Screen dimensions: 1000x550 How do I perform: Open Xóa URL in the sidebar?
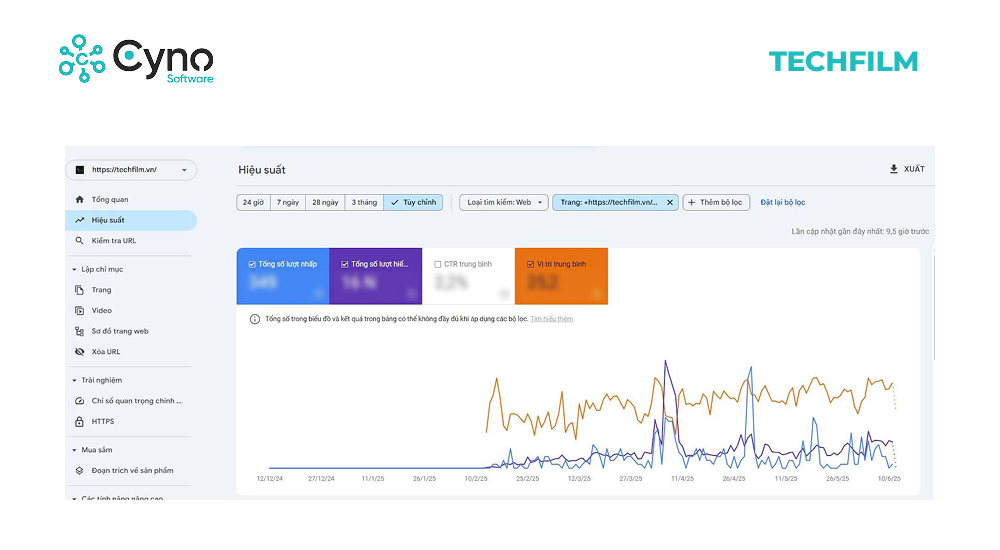point(131,352)
